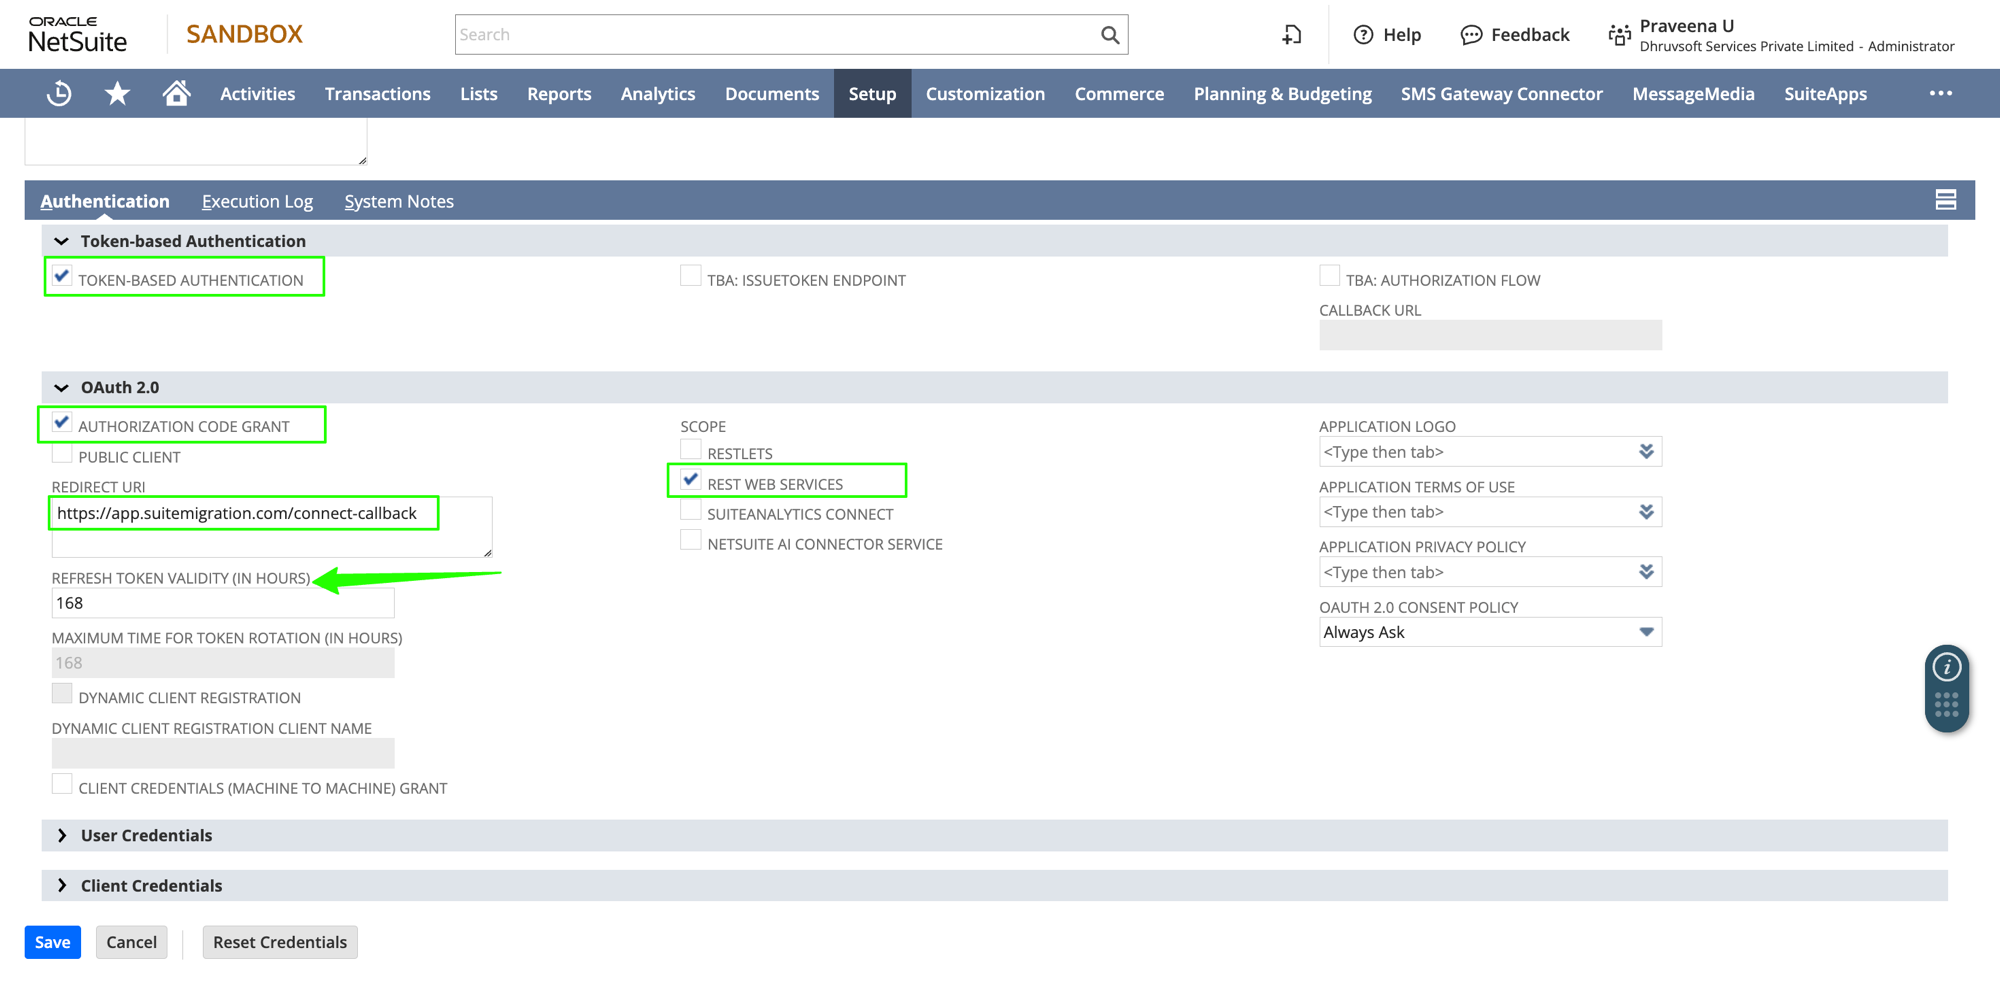
Task: Enable TBA: Authorization Flow checkbox
Action: pos(1330,276)
